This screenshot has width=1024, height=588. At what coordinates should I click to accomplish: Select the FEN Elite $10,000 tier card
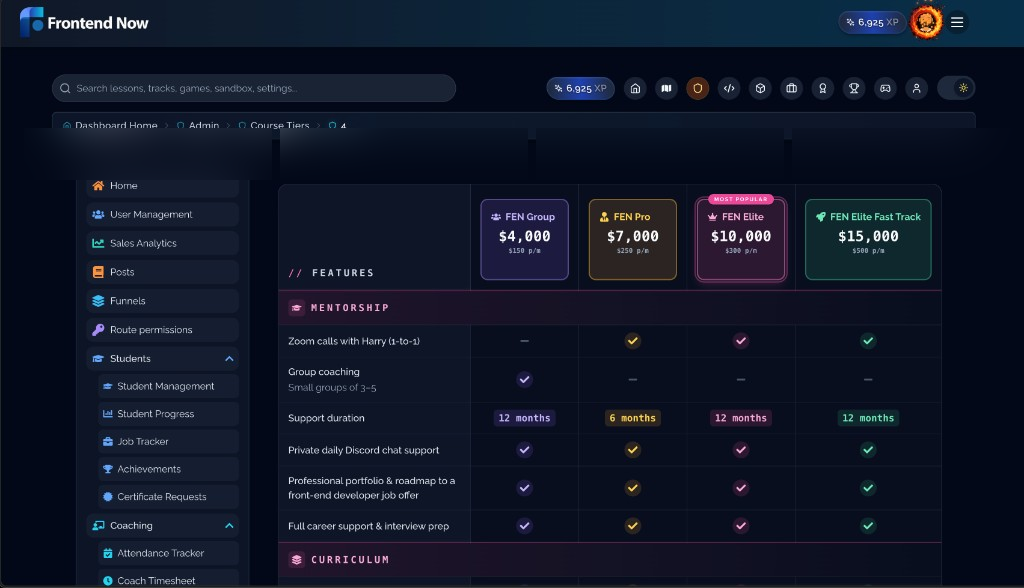click(x=741, y=240)
